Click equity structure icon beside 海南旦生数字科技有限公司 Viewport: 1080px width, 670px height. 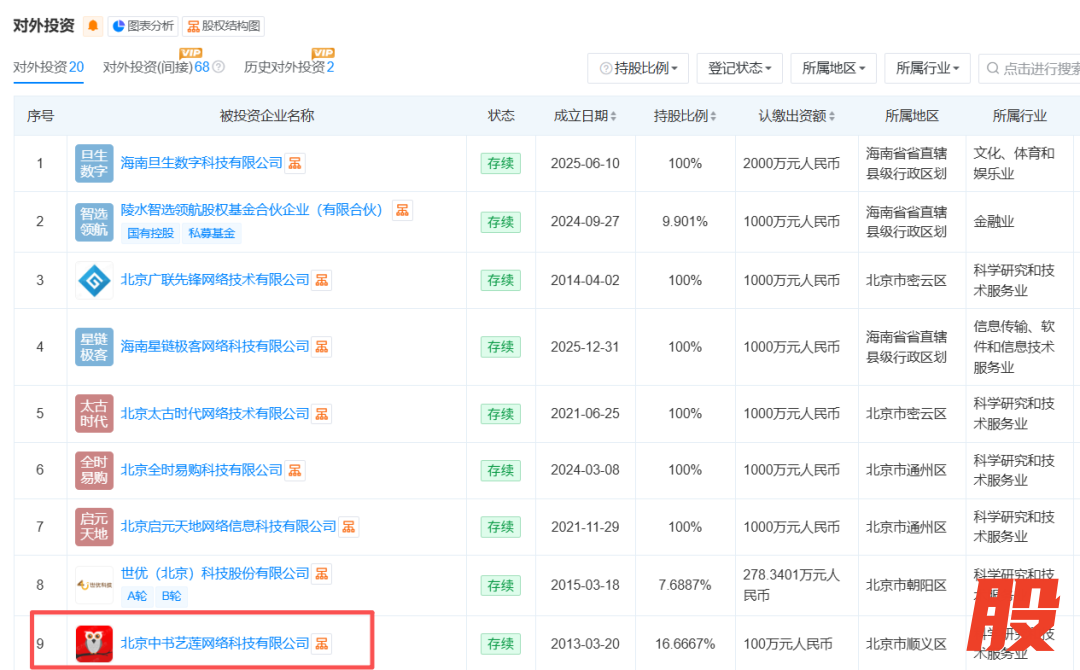coord(295,163)
